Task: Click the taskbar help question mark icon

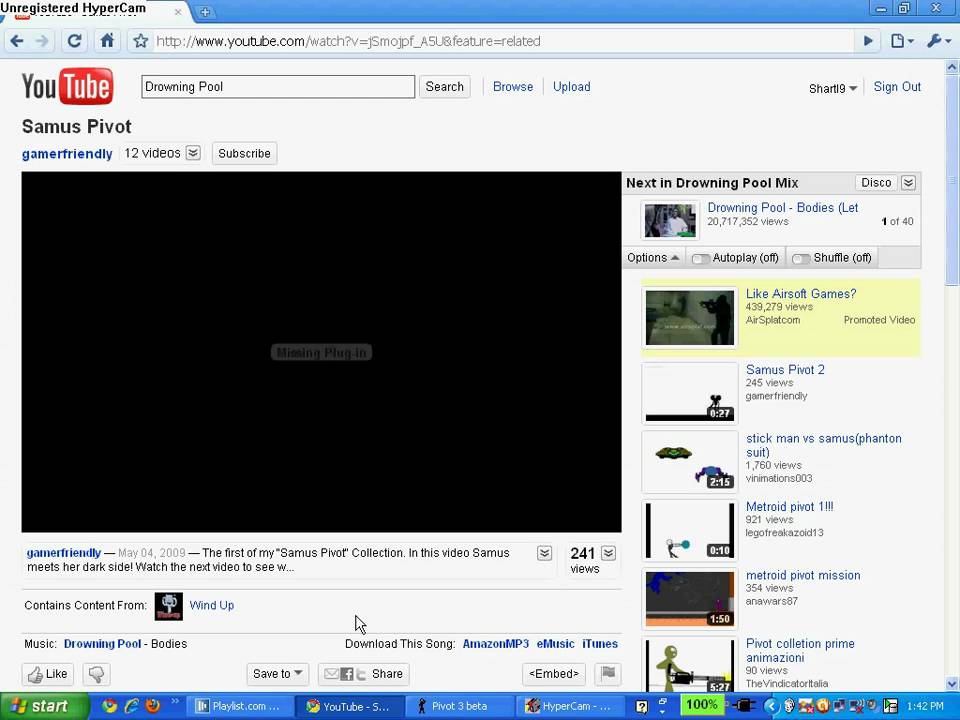Action: [641, 707]
